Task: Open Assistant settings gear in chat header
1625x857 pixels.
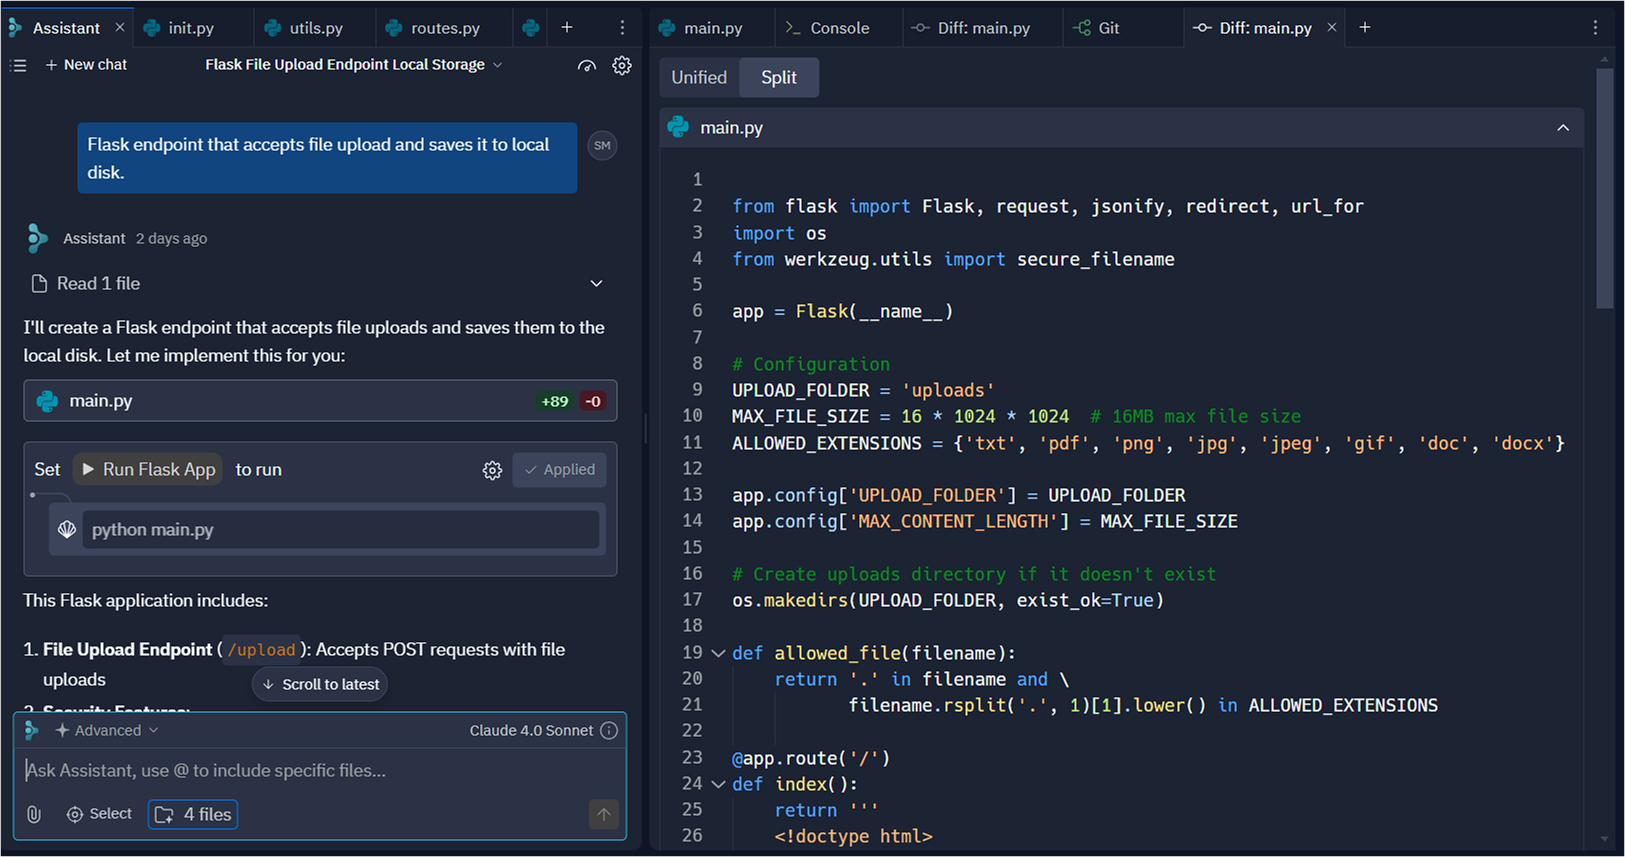Action: [622, 66]
